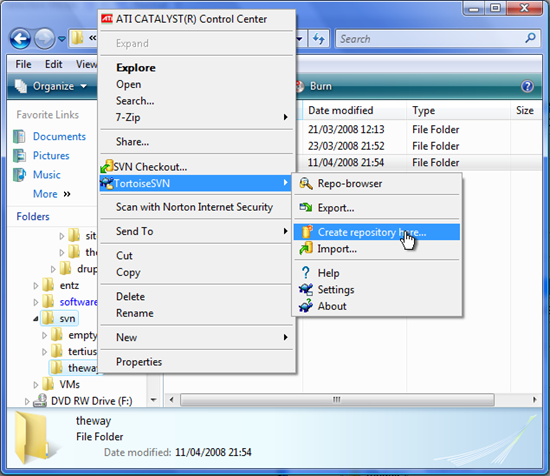Open the Documents favorite link

59,136
